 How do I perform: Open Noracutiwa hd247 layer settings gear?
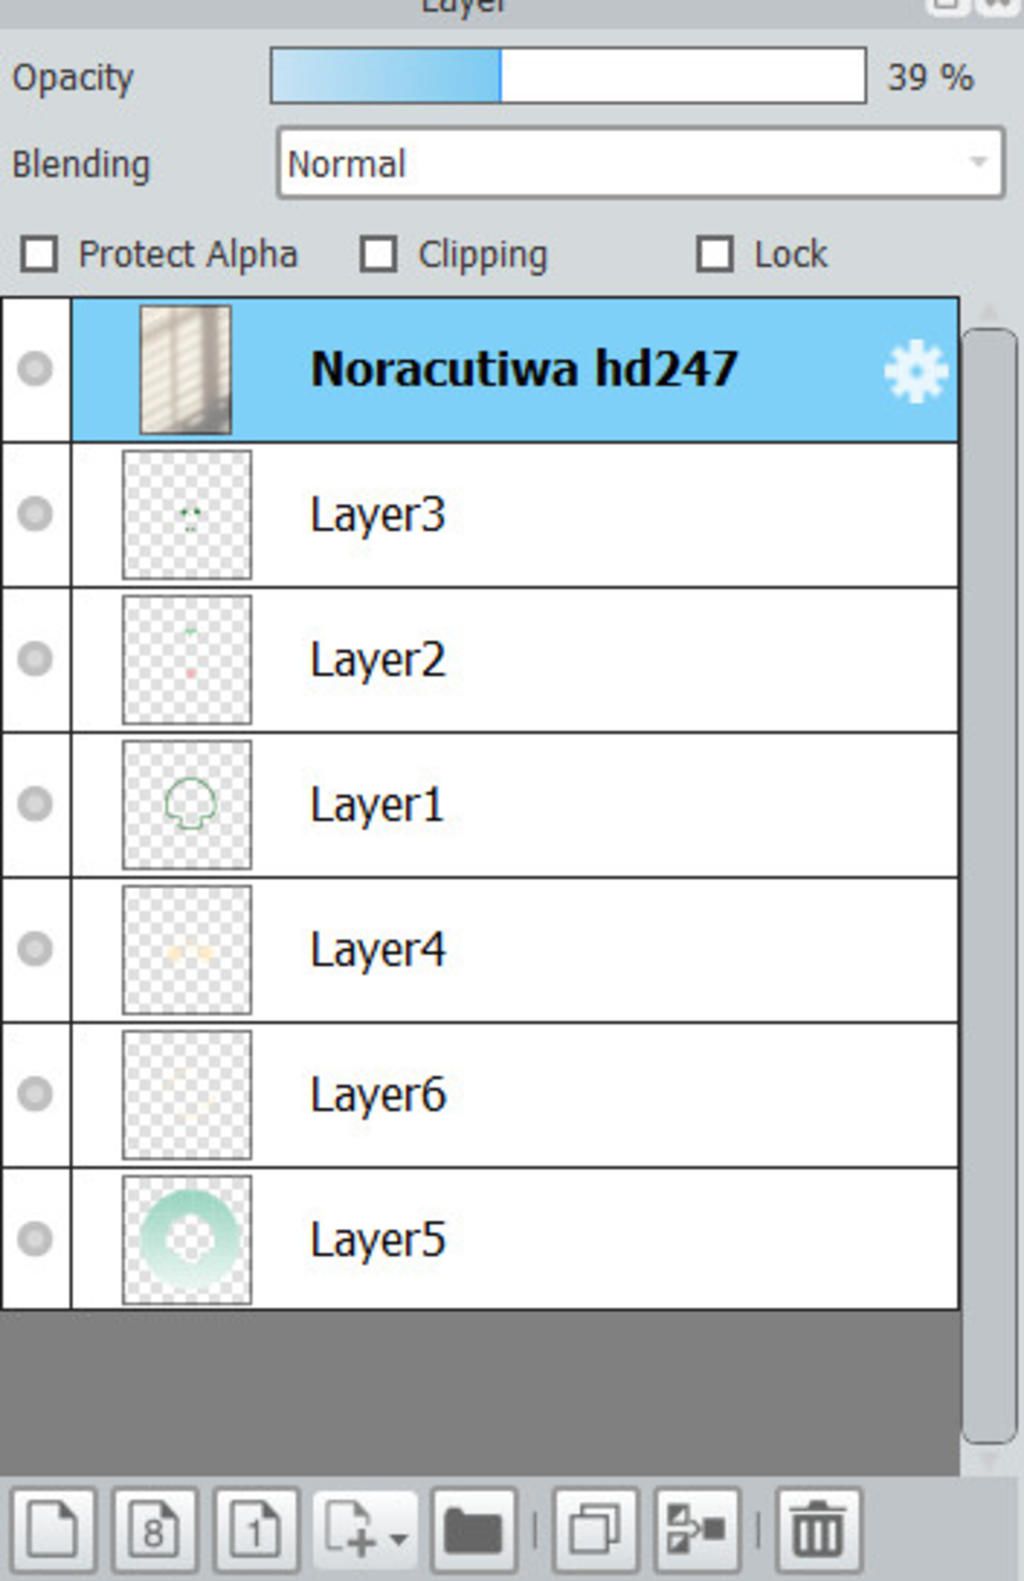click(915, 371)
